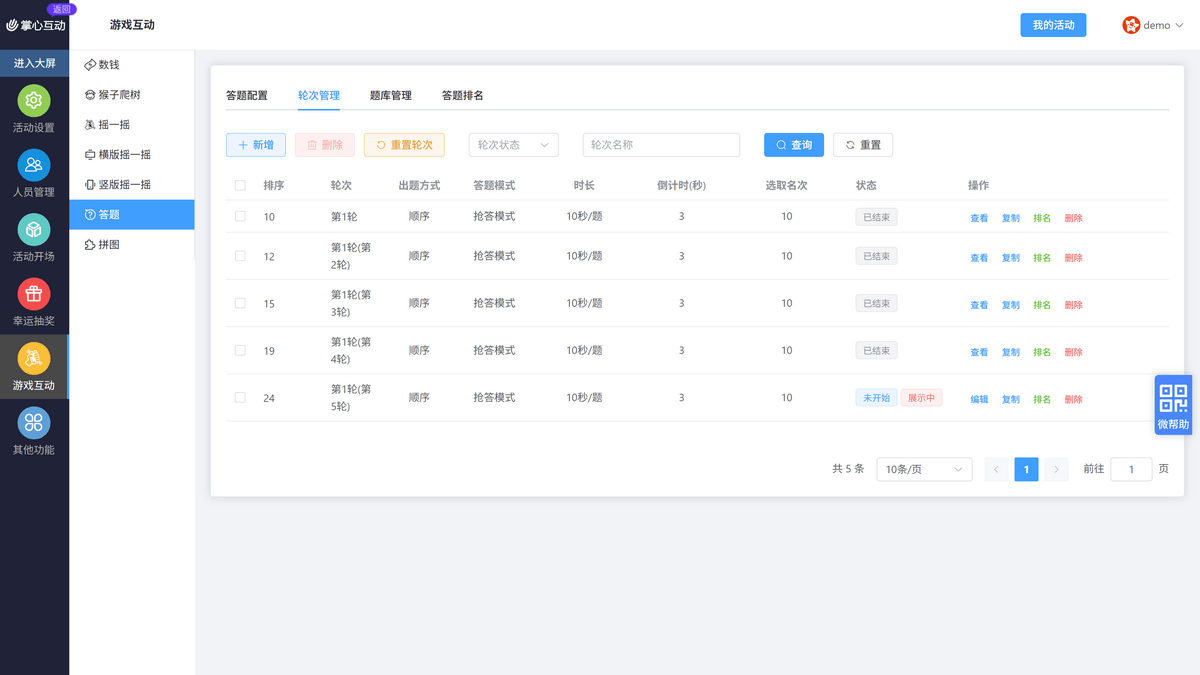This screenshot has height=675, width=1200.
Task: Click 复制 for 第1轮(第5轮) row
Action: [1011, 399]
